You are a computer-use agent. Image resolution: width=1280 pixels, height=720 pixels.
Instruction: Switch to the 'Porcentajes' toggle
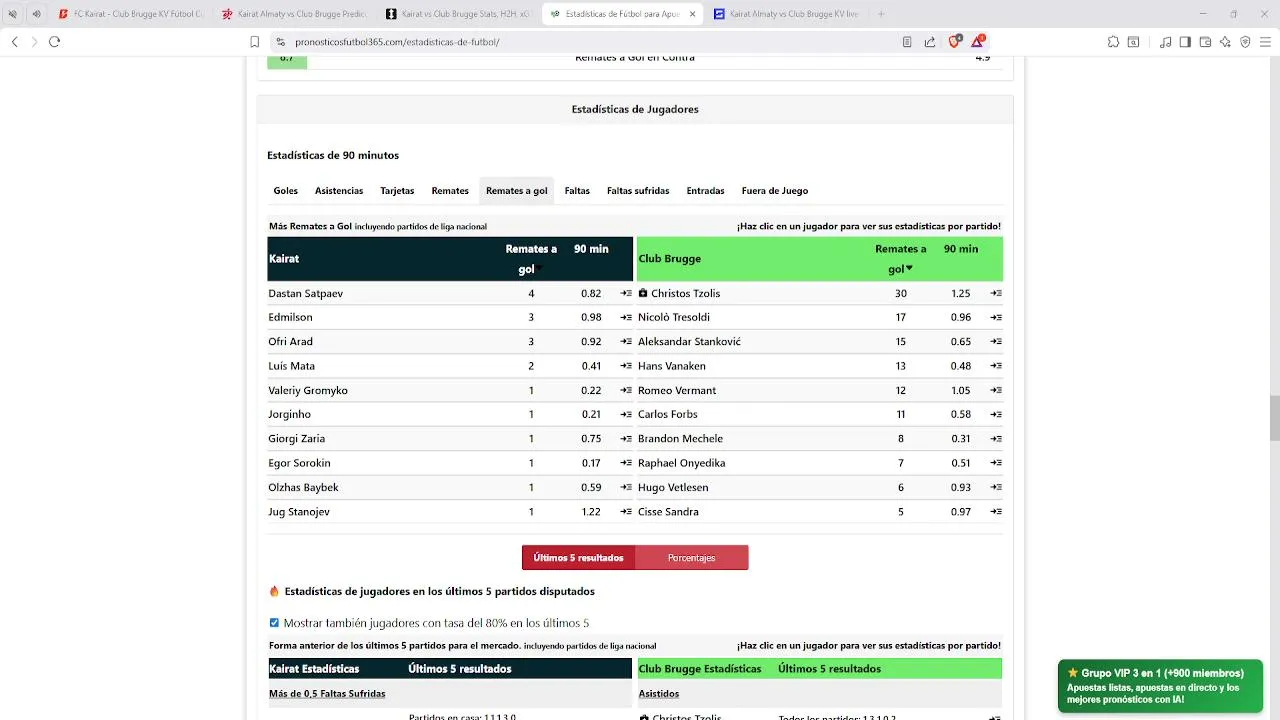click(691, 558)
